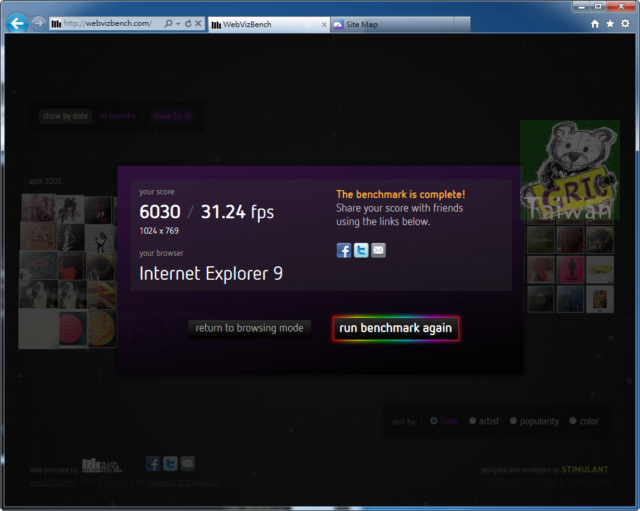Click show by date button
The height and width of the screenshot is (511, 640).
point(65,116)
